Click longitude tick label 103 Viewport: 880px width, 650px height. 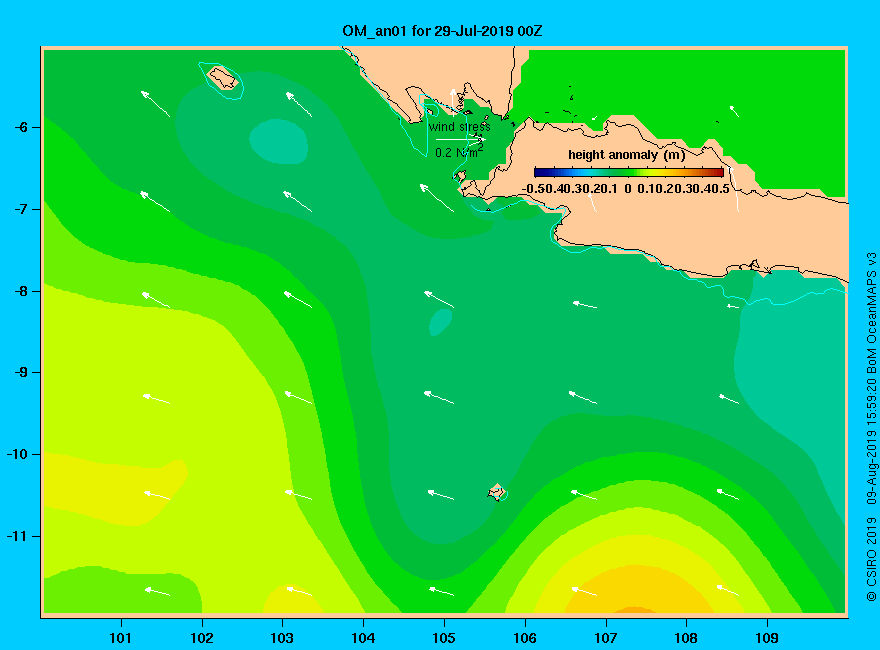[x=282, y=638]
